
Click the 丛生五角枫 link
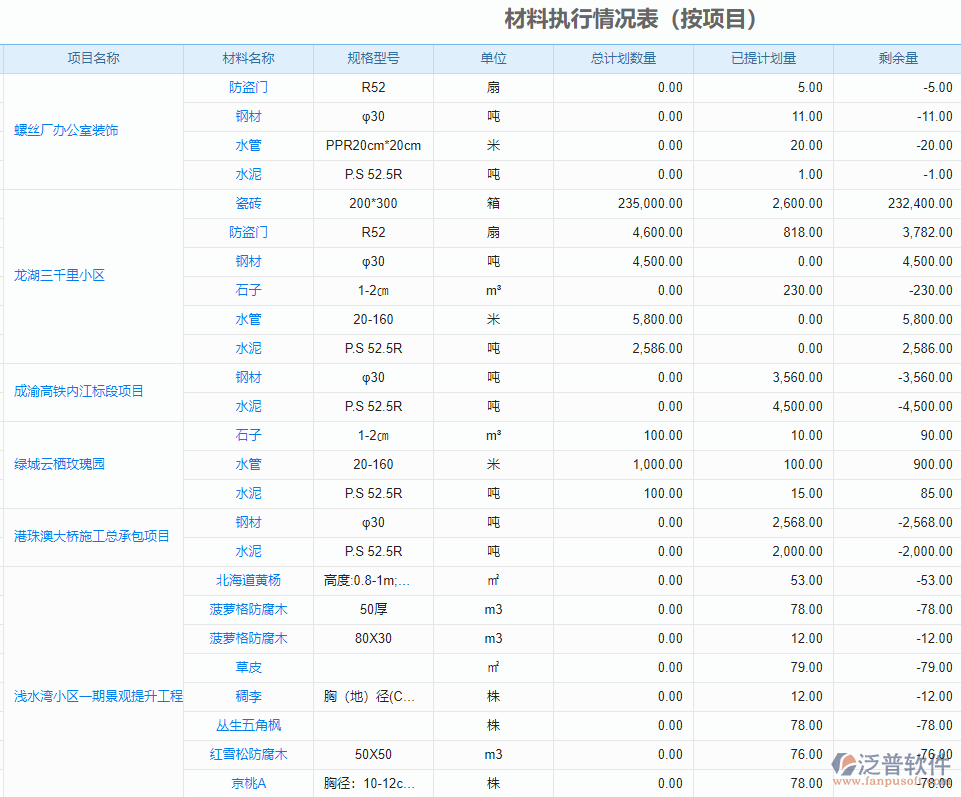point(246,725)
